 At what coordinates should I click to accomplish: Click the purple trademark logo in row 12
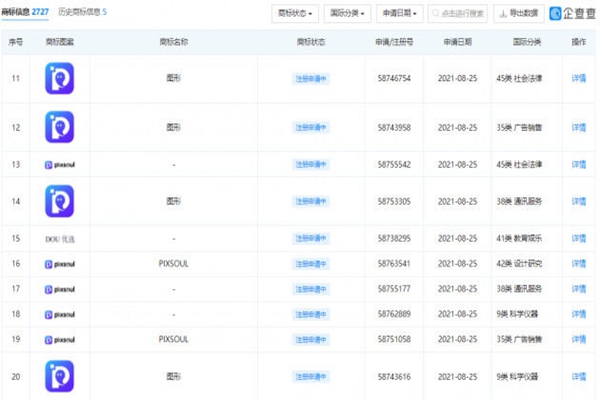pyautogui.click(x=59, y=127)
